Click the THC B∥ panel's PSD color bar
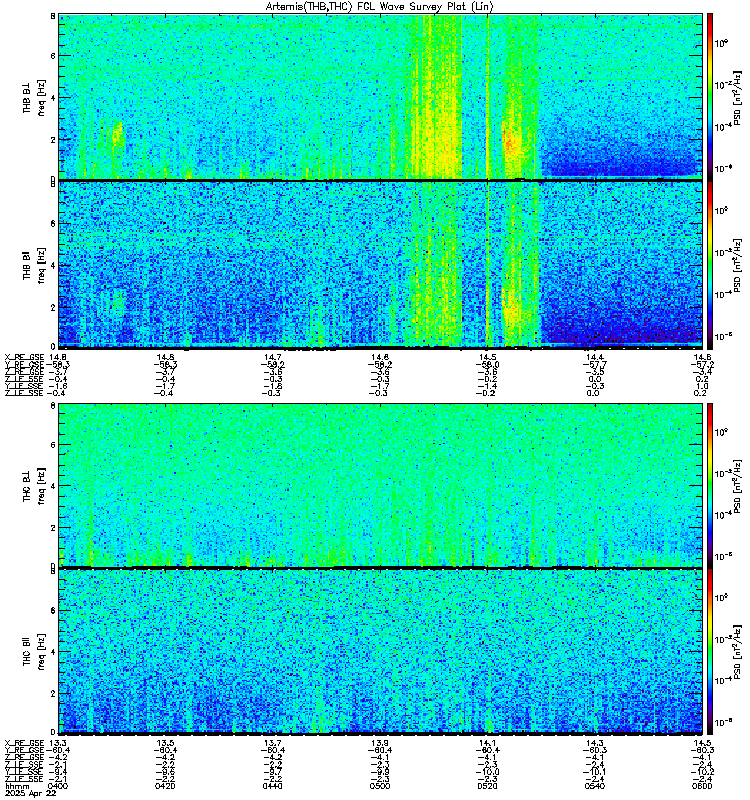The height and width of the screenshot is (800, 750). 710,652
